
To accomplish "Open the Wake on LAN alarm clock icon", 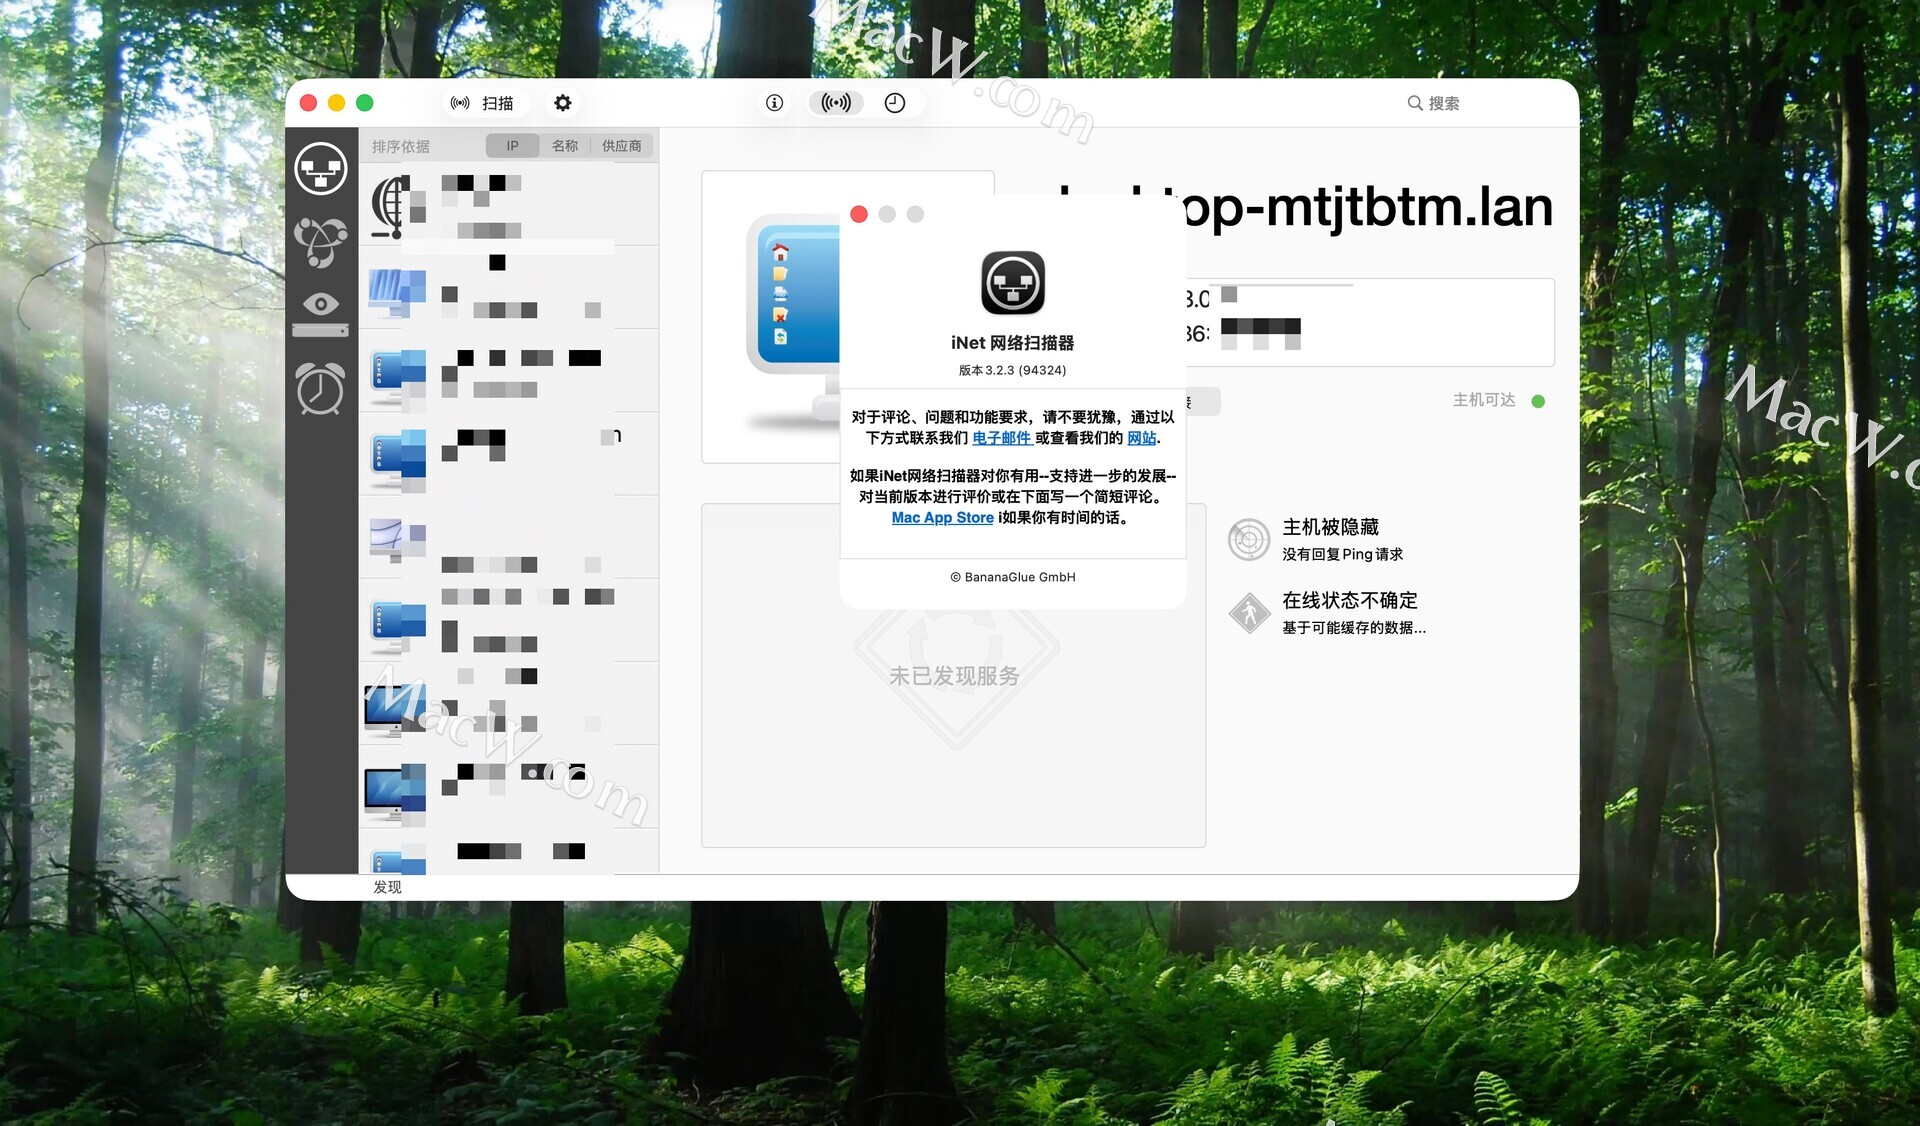I will [x=321, y=388].
